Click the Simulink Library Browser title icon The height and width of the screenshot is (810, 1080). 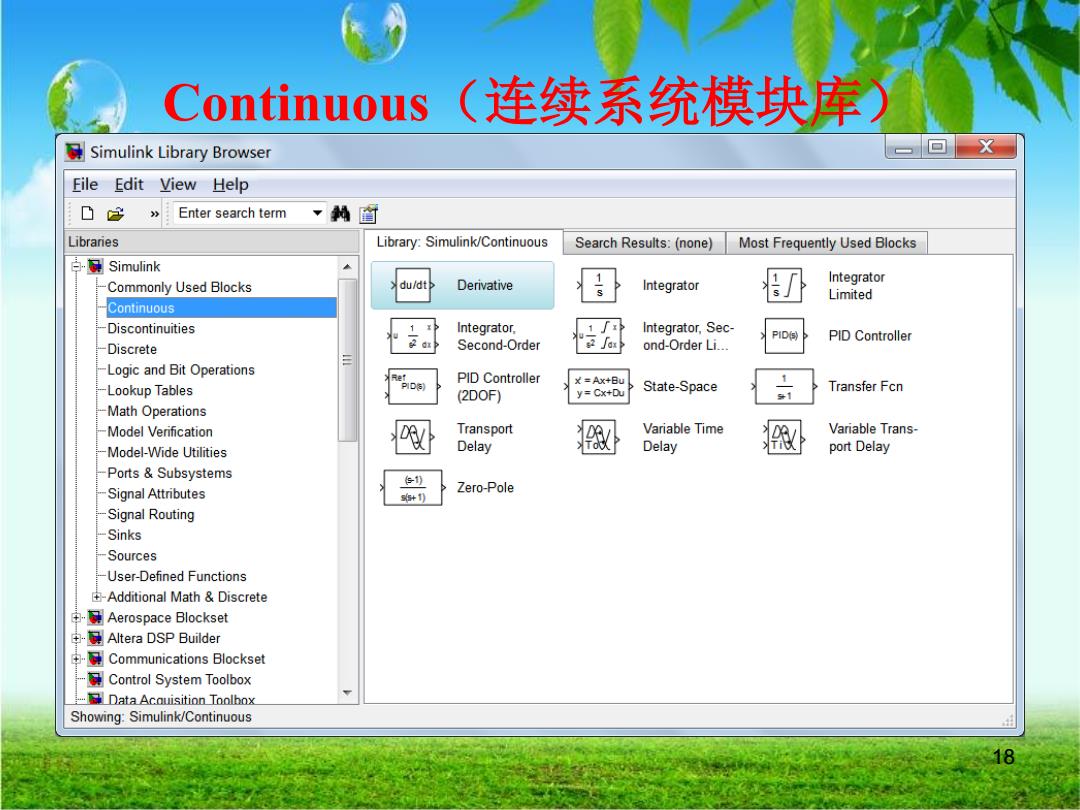click(x=74, y=152)
